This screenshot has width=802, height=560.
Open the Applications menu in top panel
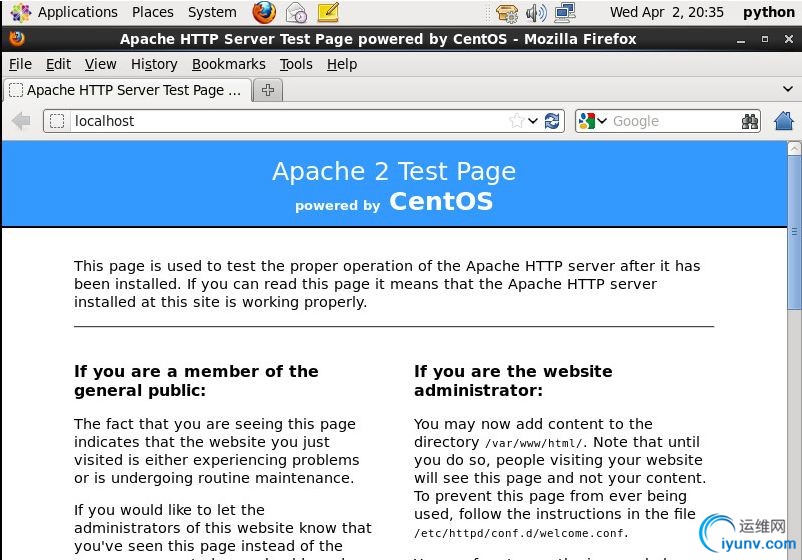[77, 12]
